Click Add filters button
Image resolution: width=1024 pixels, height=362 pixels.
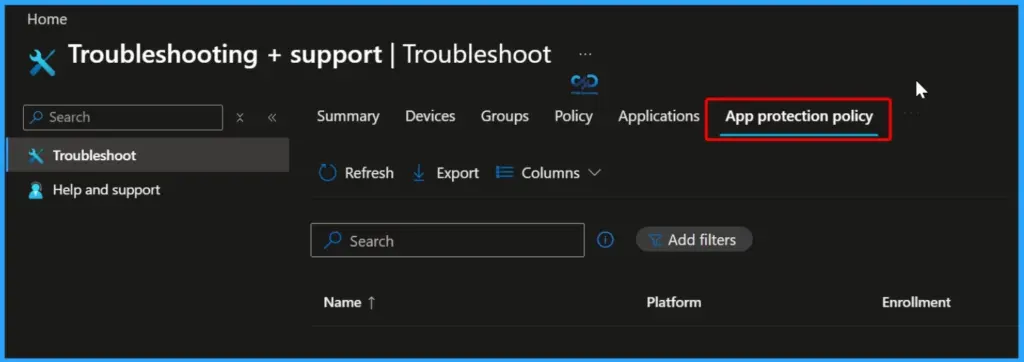pyautogui.click(x=694, y=240)
